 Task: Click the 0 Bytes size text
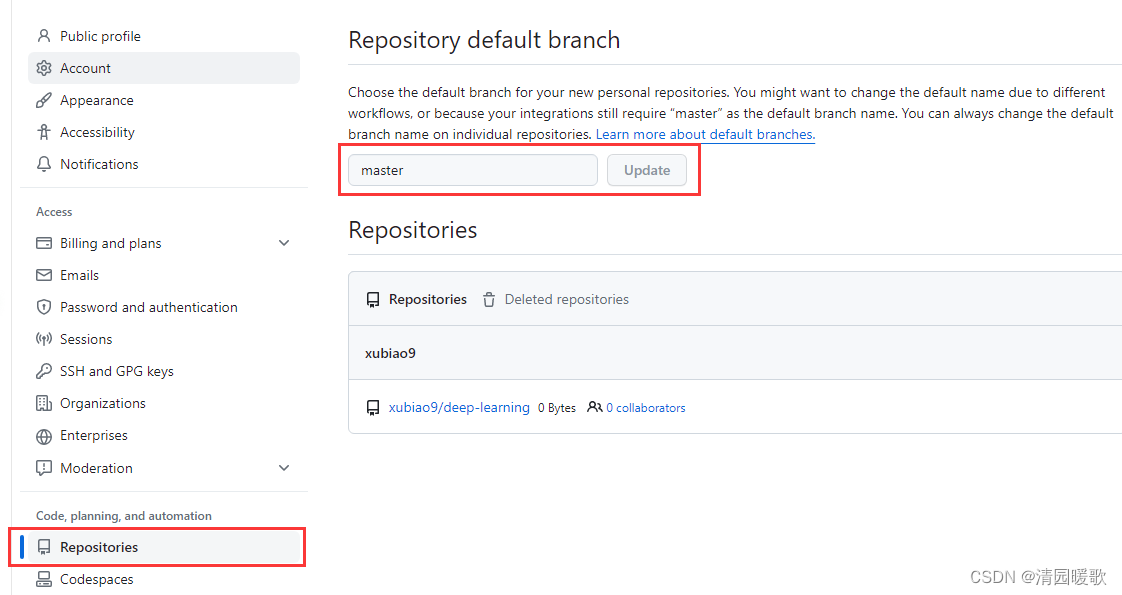pos(557,408)
